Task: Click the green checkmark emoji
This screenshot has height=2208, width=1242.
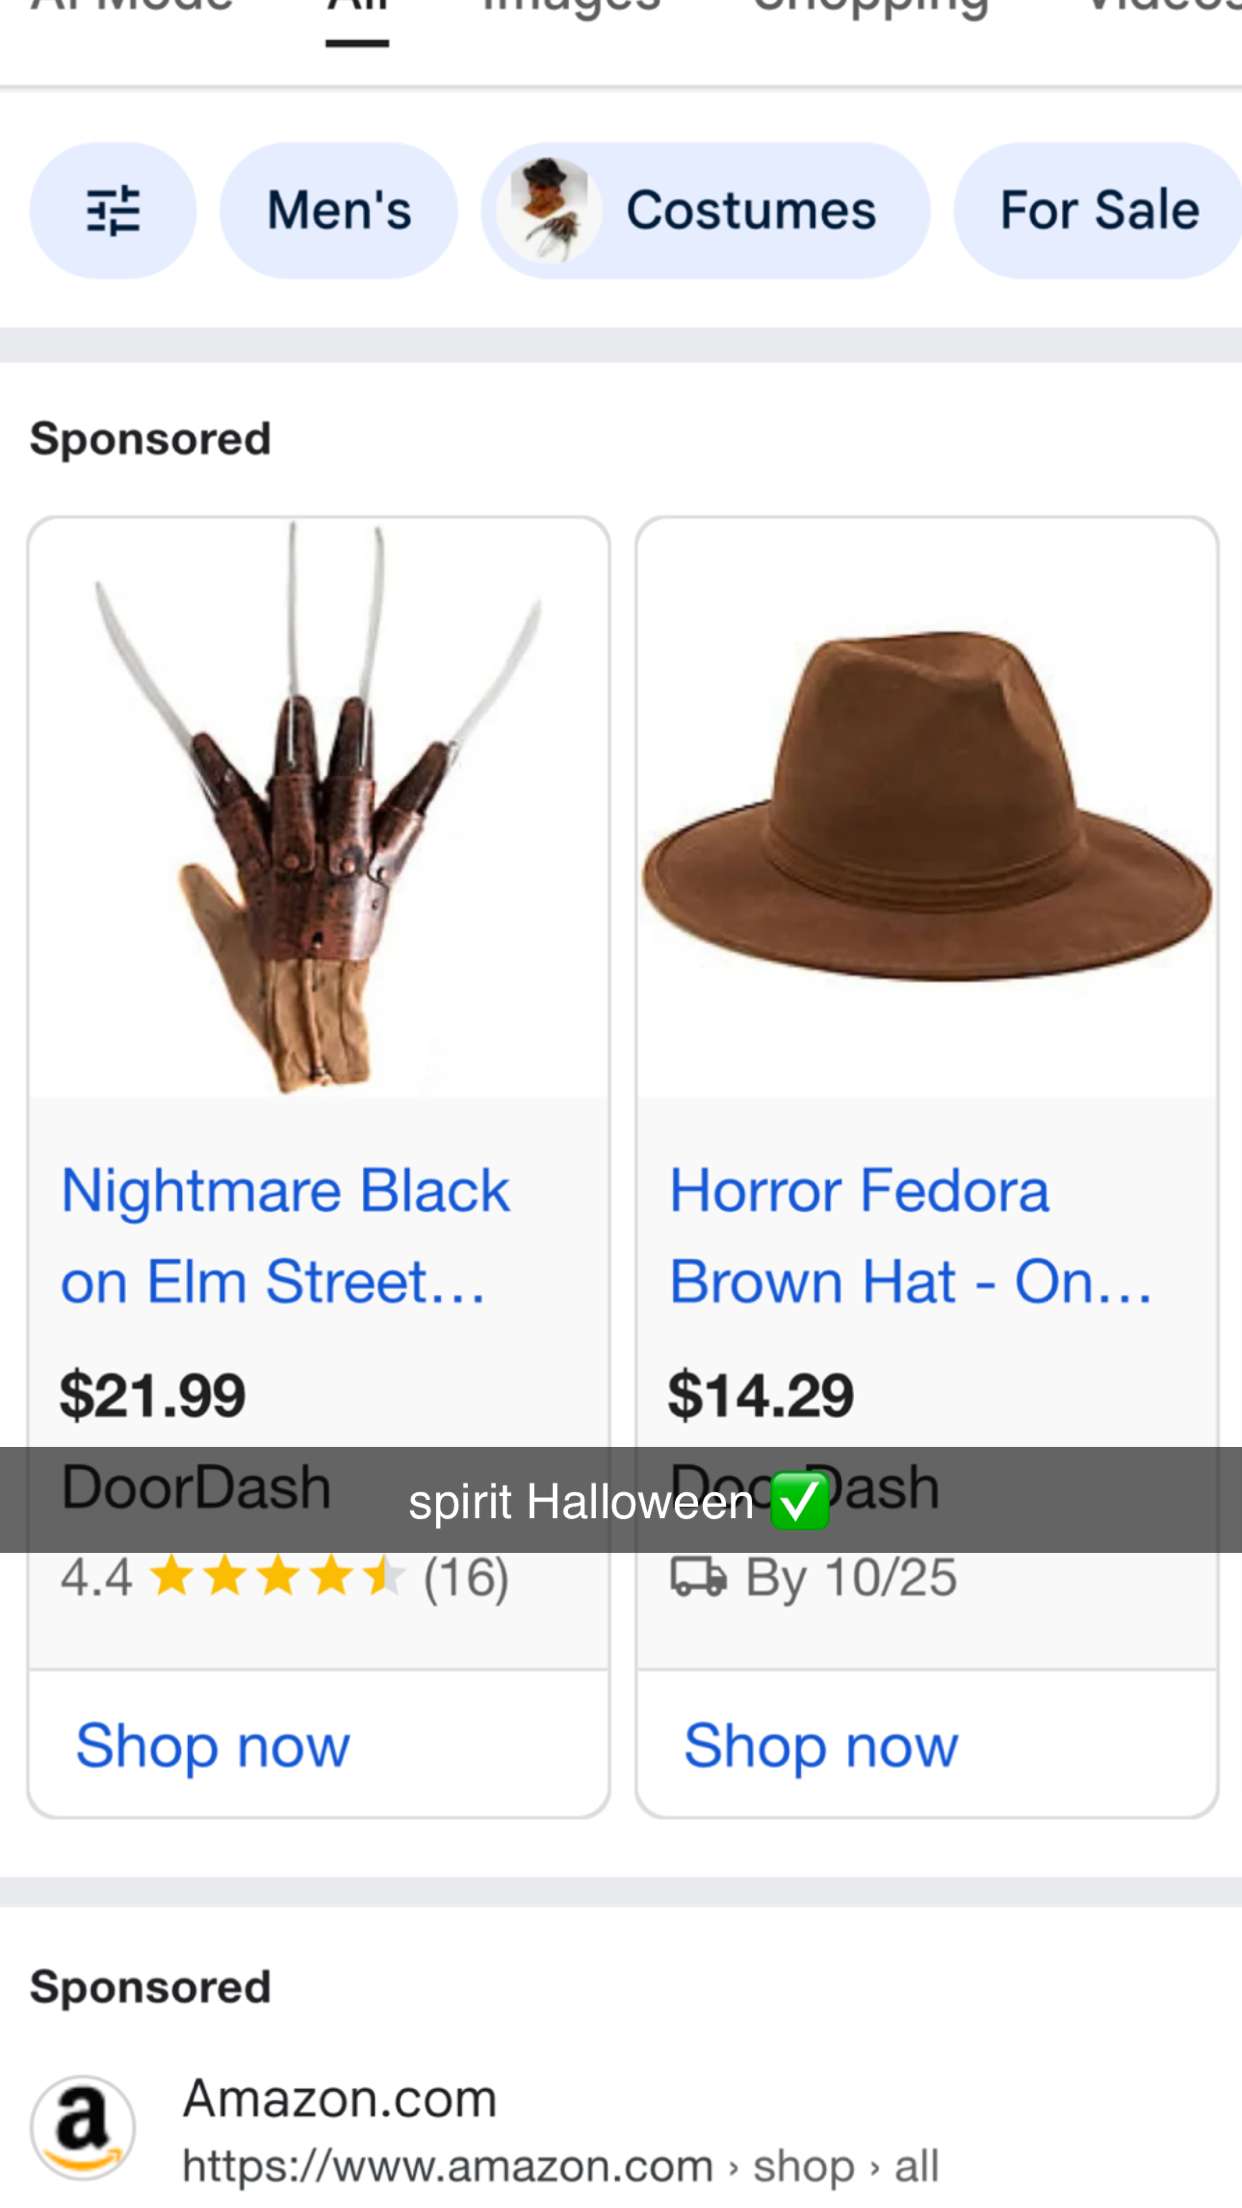Action: pos(800,1502)
